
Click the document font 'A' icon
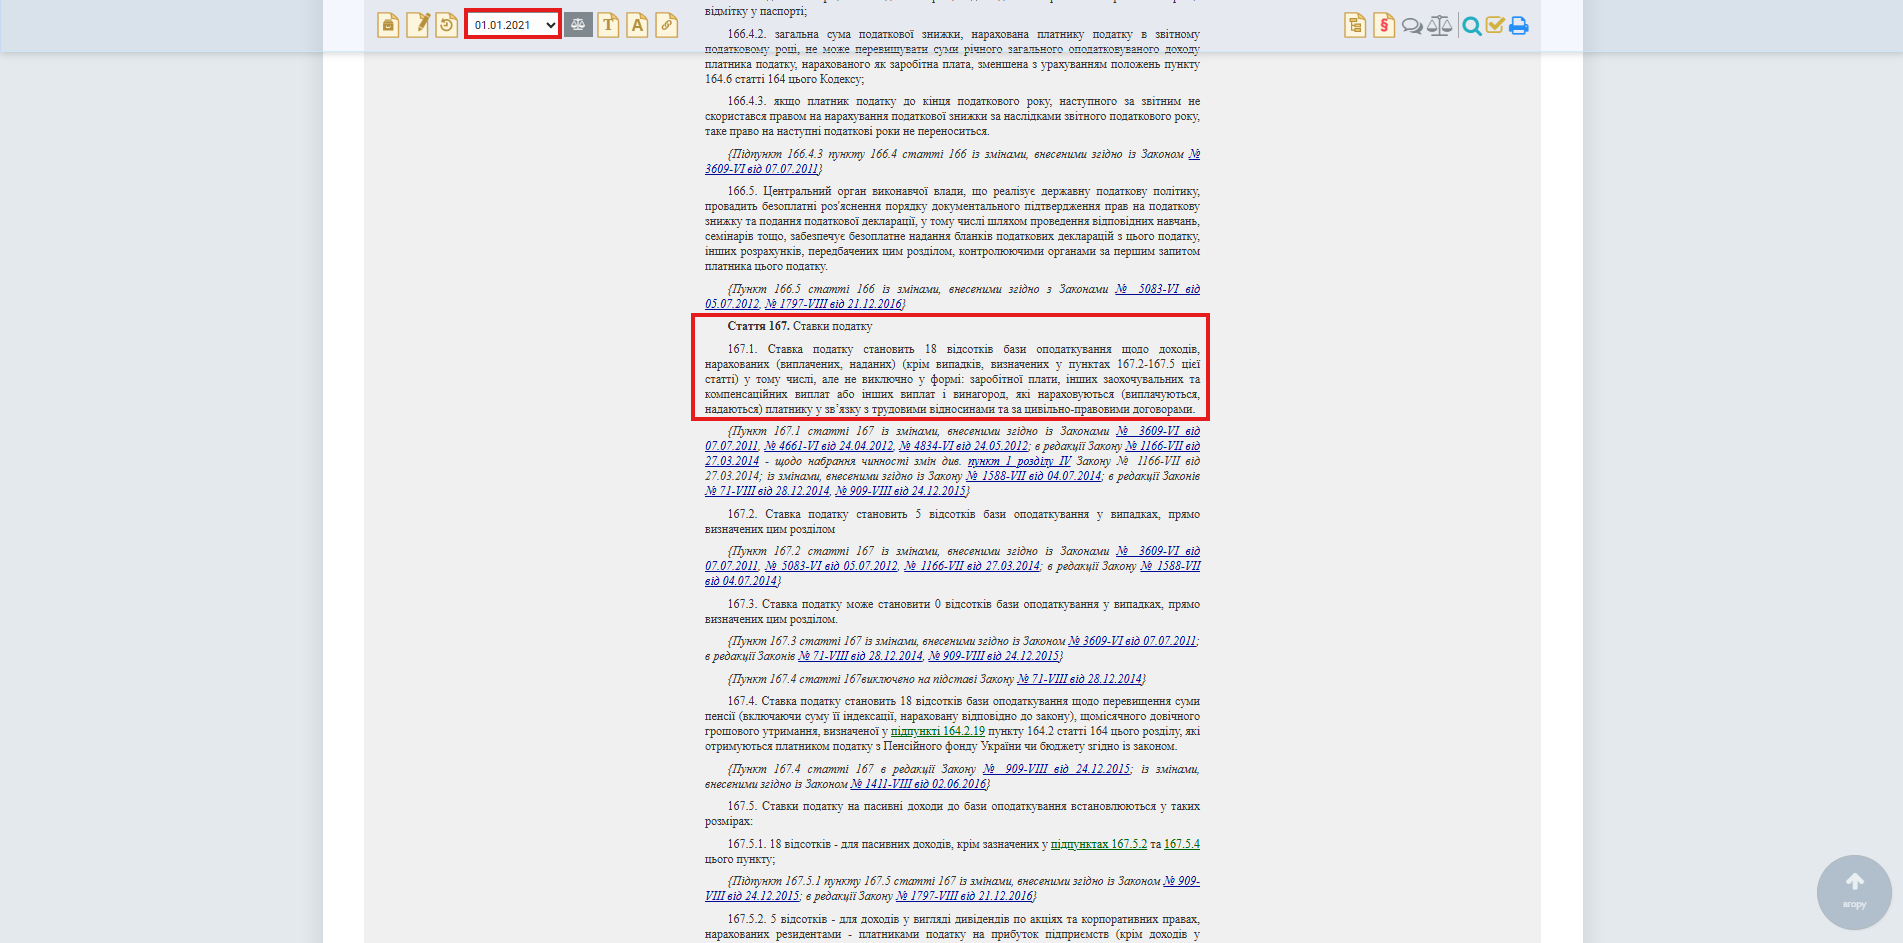pos(637,25)
